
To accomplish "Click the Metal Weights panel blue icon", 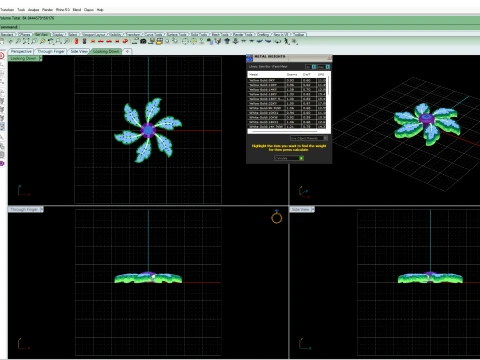I will coord(249,58).
